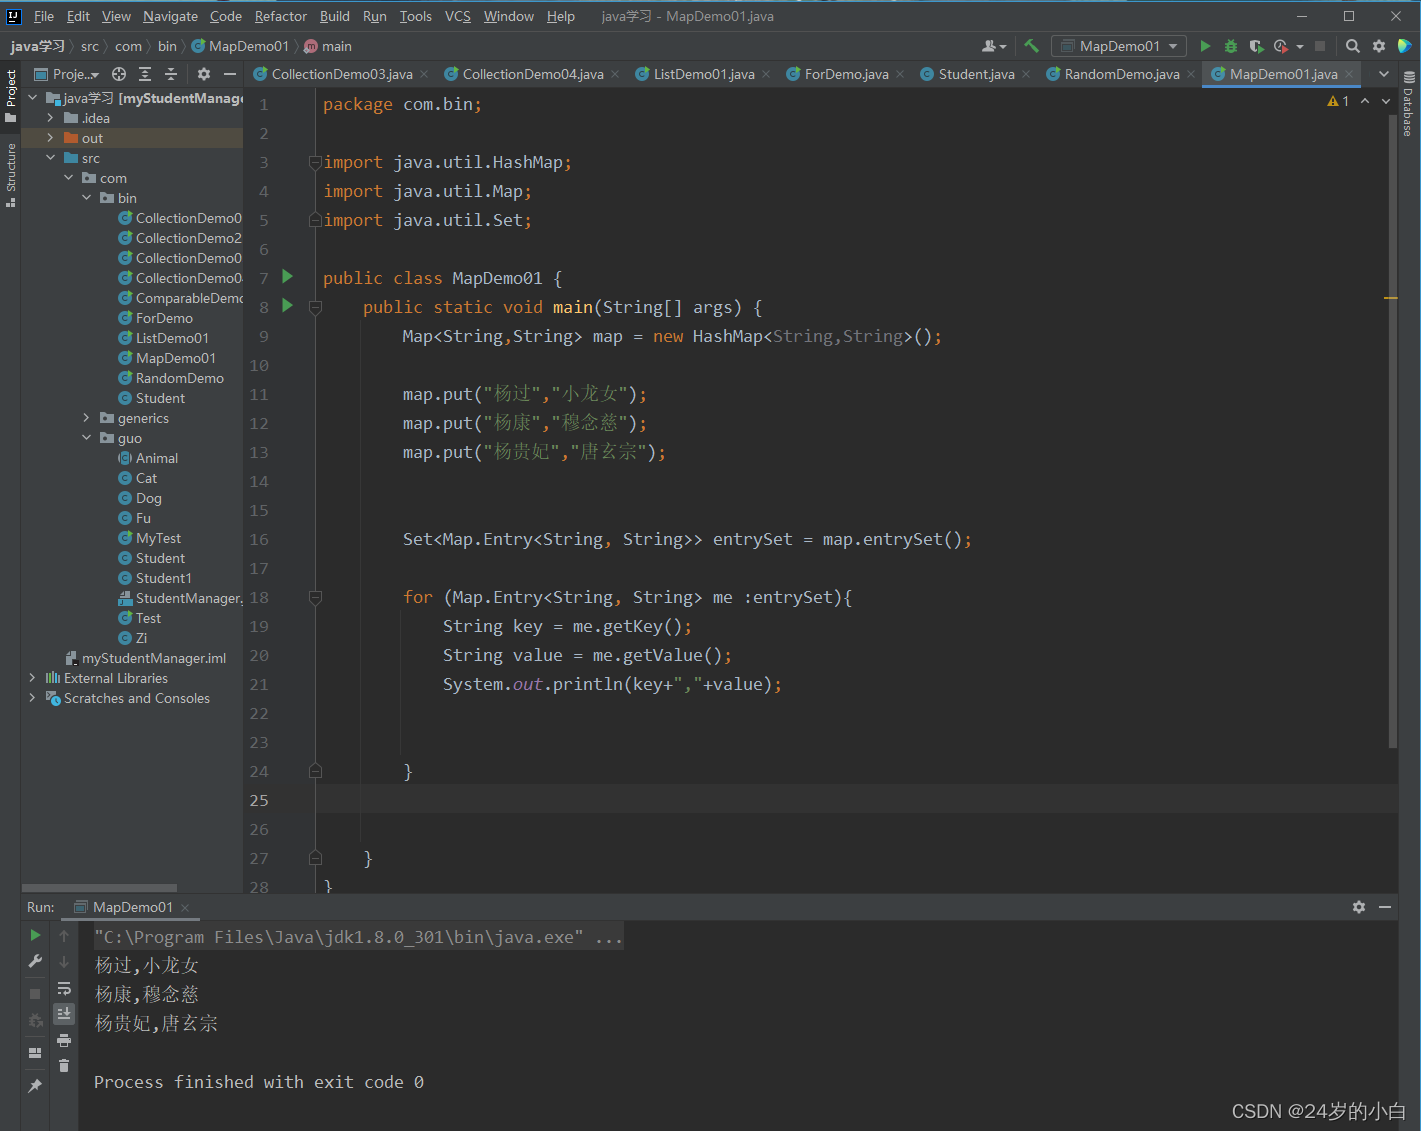Toggle the Project tool window side tab
The image size is (1421, 1131).
[11, 95]
